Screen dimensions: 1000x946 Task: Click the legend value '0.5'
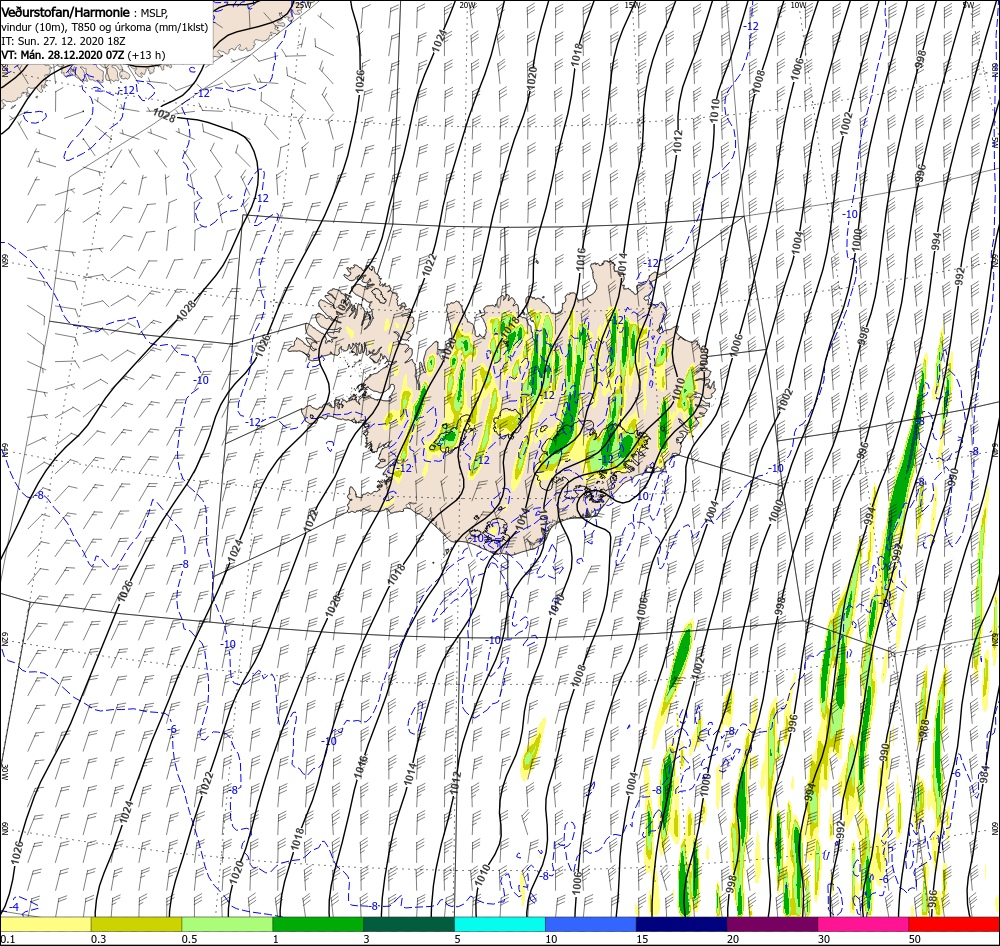[x=189, y=938]
